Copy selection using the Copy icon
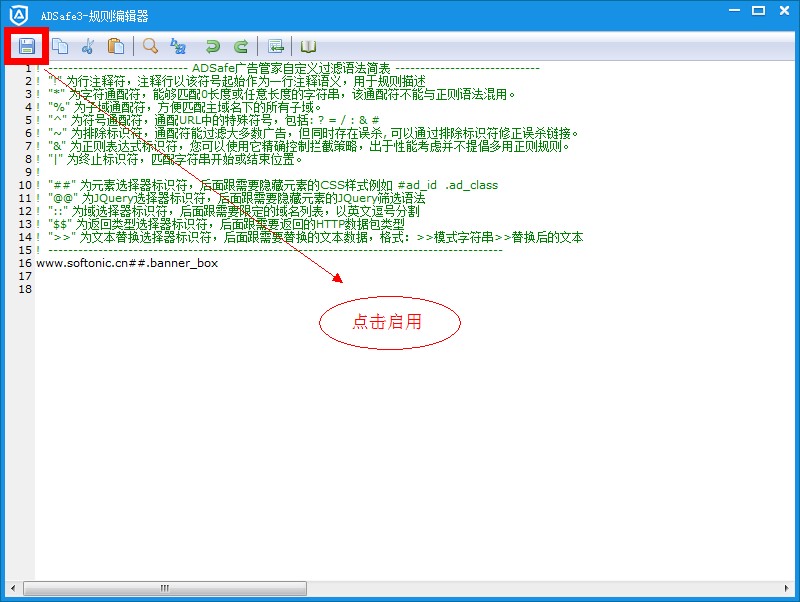The width and height of the screenshot is (800, 602). coord(60,46)
